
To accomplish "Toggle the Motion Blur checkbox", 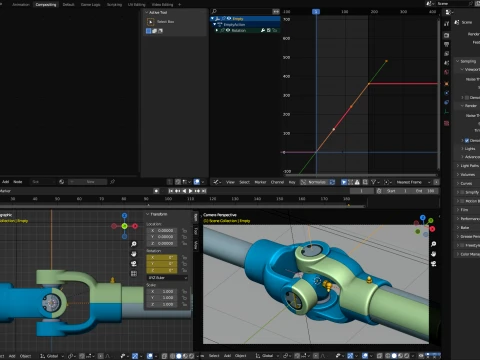I will click(462, 201).
